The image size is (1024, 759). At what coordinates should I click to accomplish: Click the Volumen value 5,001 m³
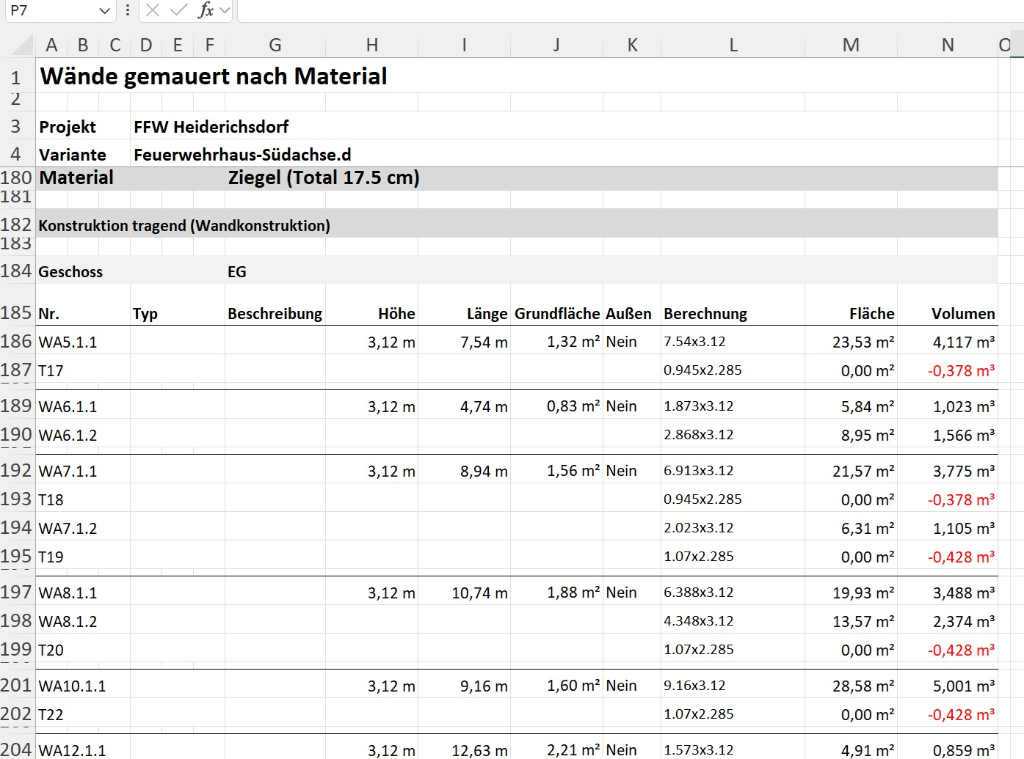(x=963, y=686)
